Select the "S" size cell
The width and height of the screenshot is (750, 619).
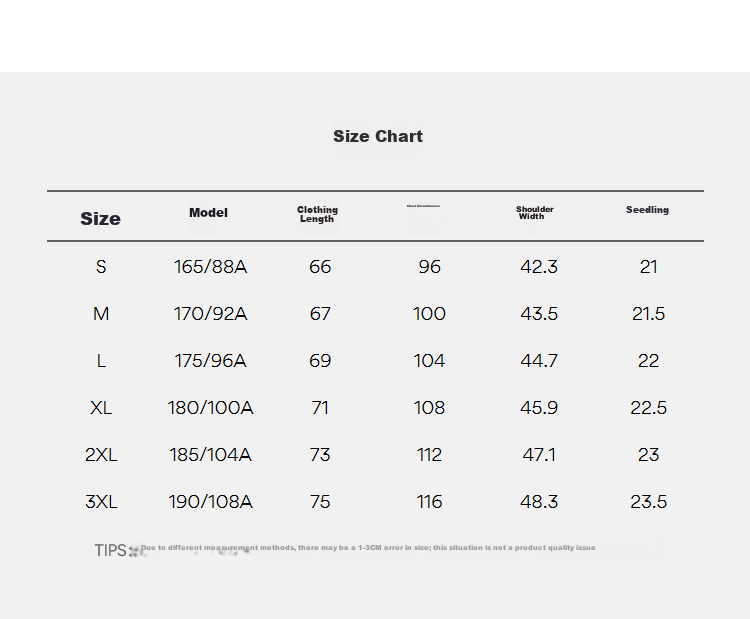[101, 267]
